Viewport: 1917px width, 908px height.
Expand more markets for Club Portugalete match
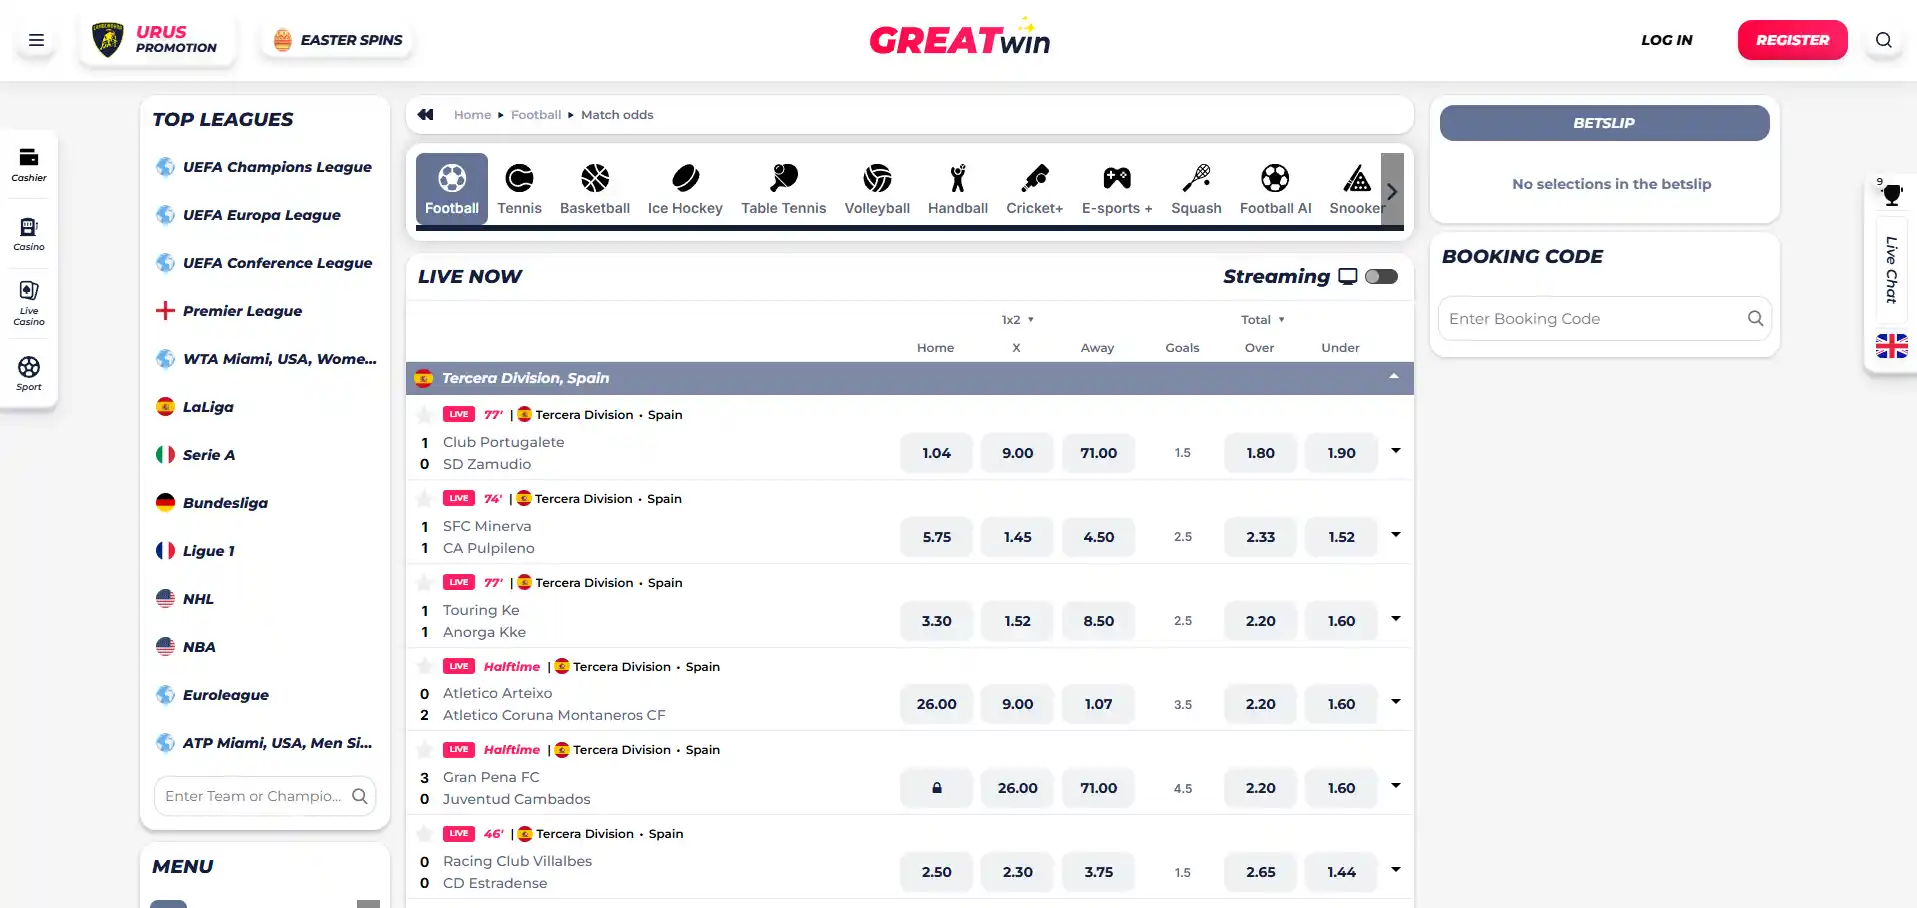(x=1396, y=451)
